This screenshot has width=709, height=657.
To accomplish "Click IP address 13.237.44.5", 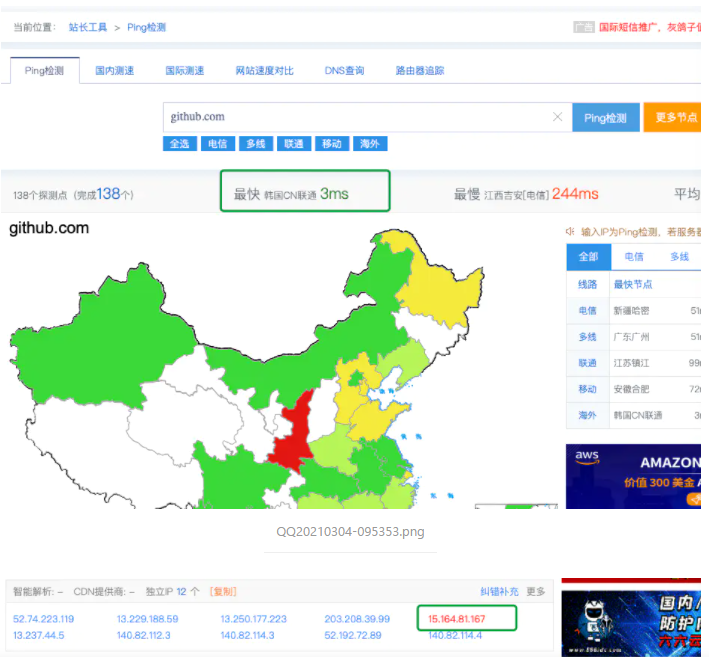I will pos(38,635).
